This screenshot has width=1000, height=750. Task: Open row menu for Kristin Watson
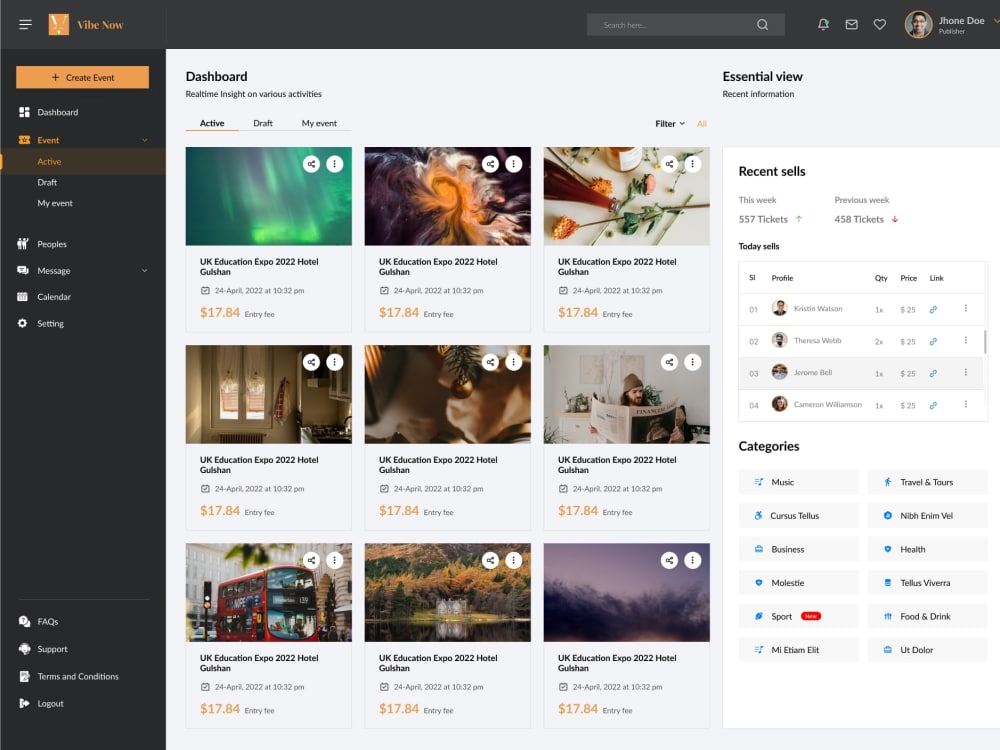(x=966, y=309)
